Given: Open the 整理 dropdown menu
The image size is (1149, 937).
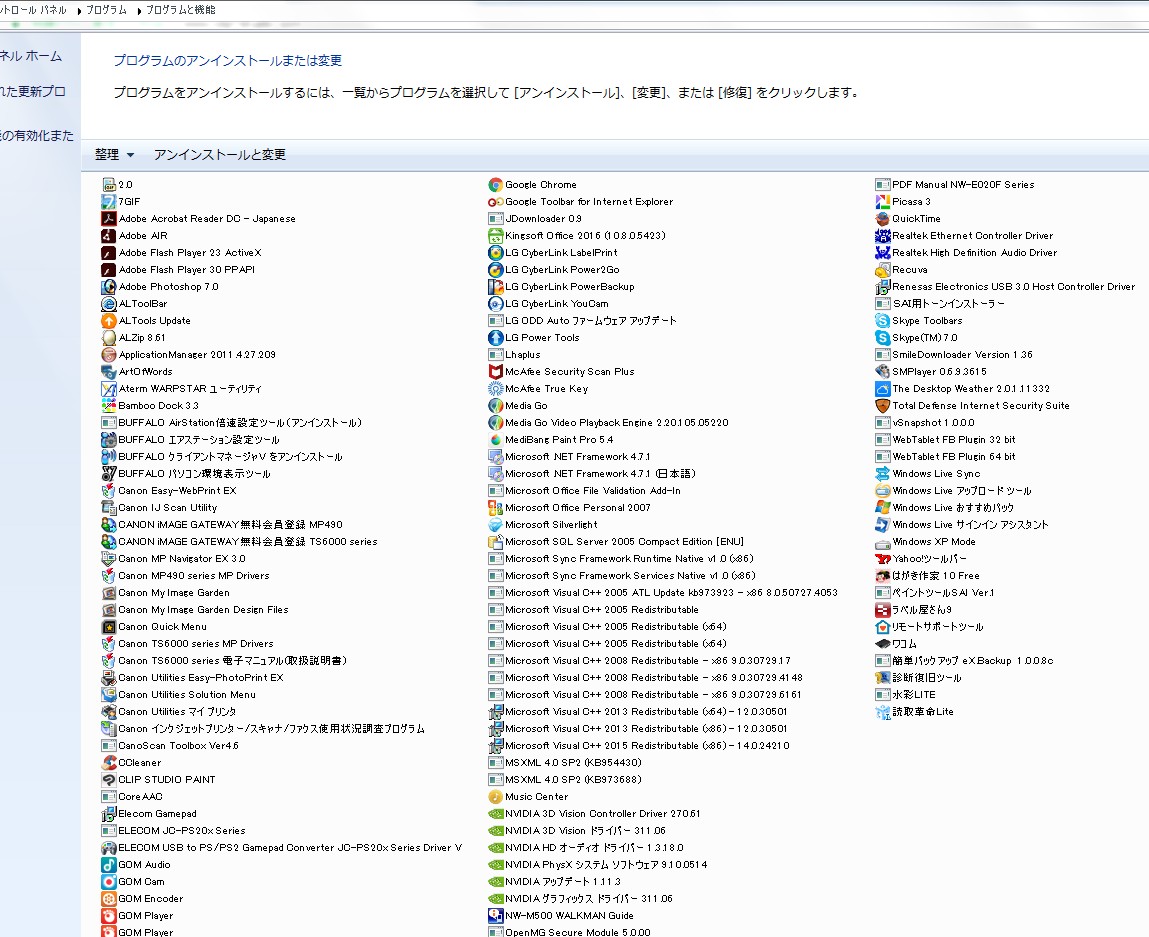Looking at the screenshot, I should (114, 155).
